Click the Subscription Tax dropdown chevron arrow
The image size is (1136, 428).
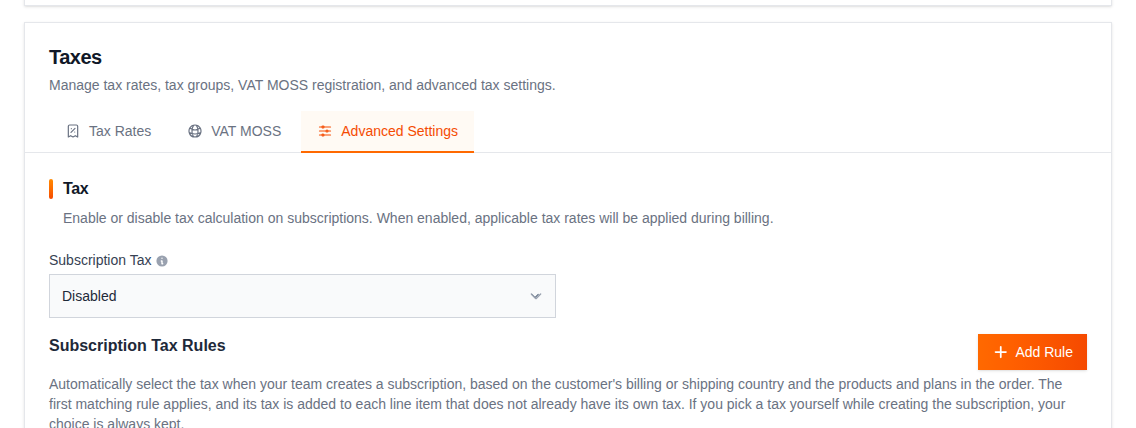536,295
